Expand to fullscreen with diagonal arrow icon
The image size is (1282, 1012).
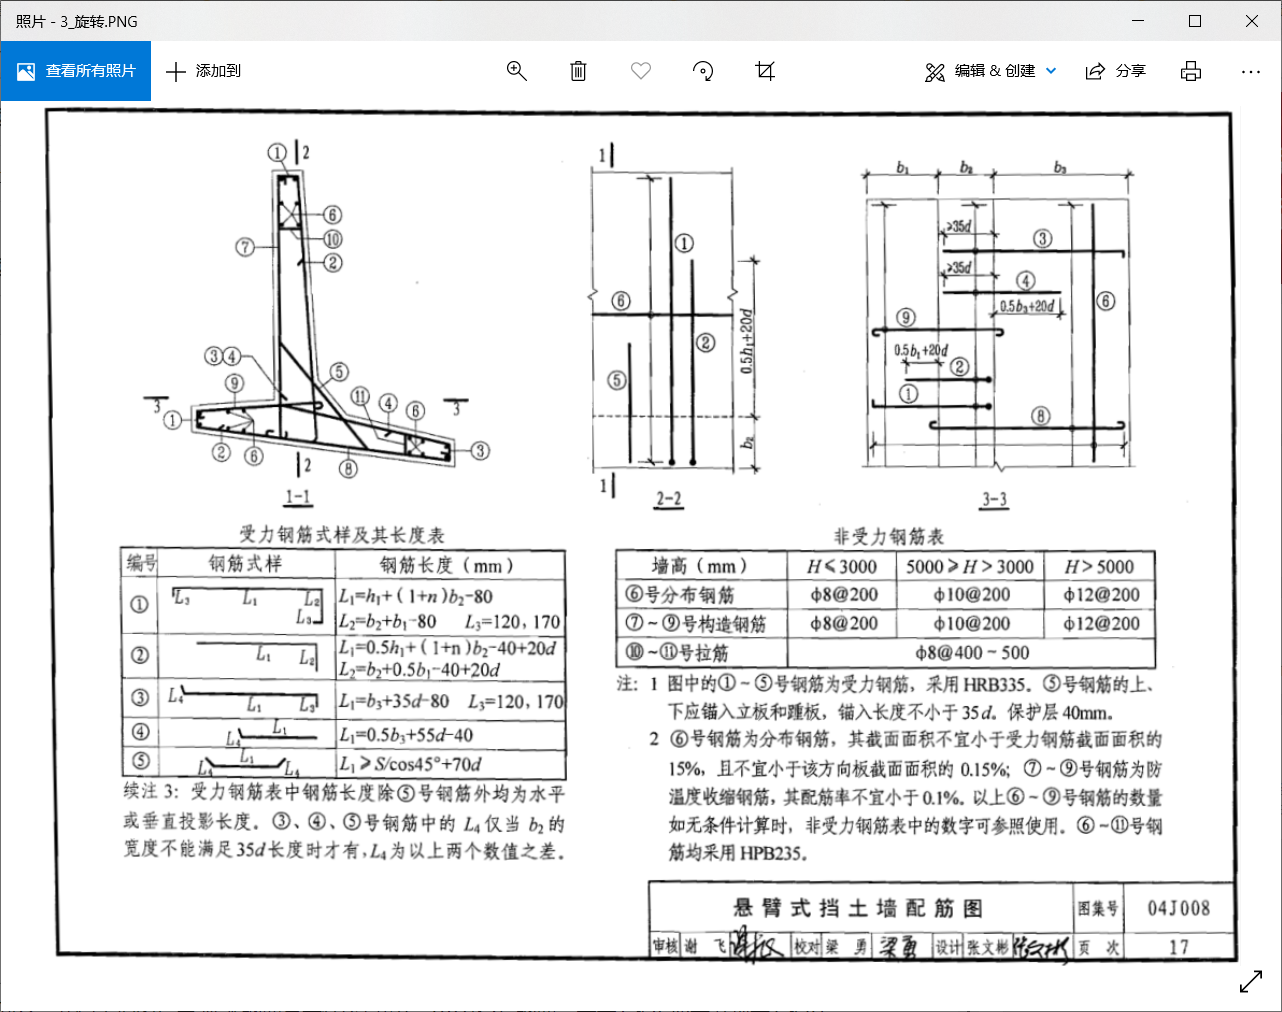point(1251,981)
